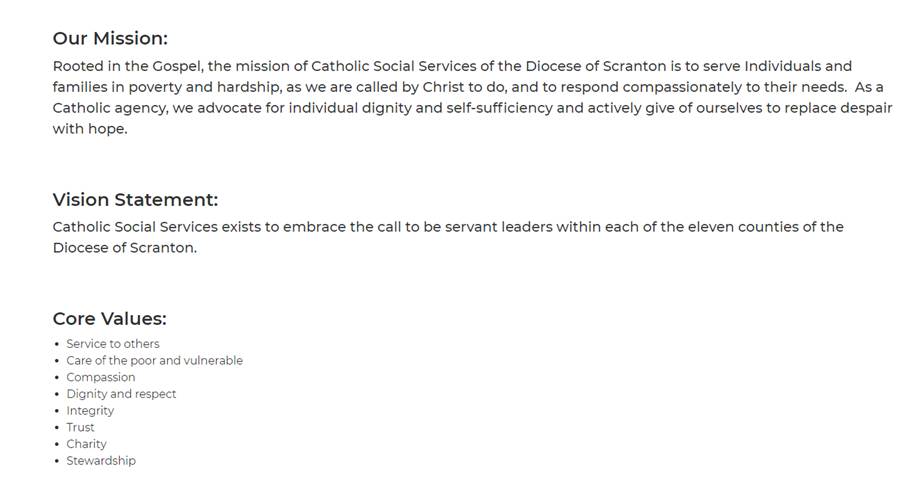This screenshot has width=908, height=480.
Task: Click the "Dignity and respect" list item
Action: (x=121, y=394)
